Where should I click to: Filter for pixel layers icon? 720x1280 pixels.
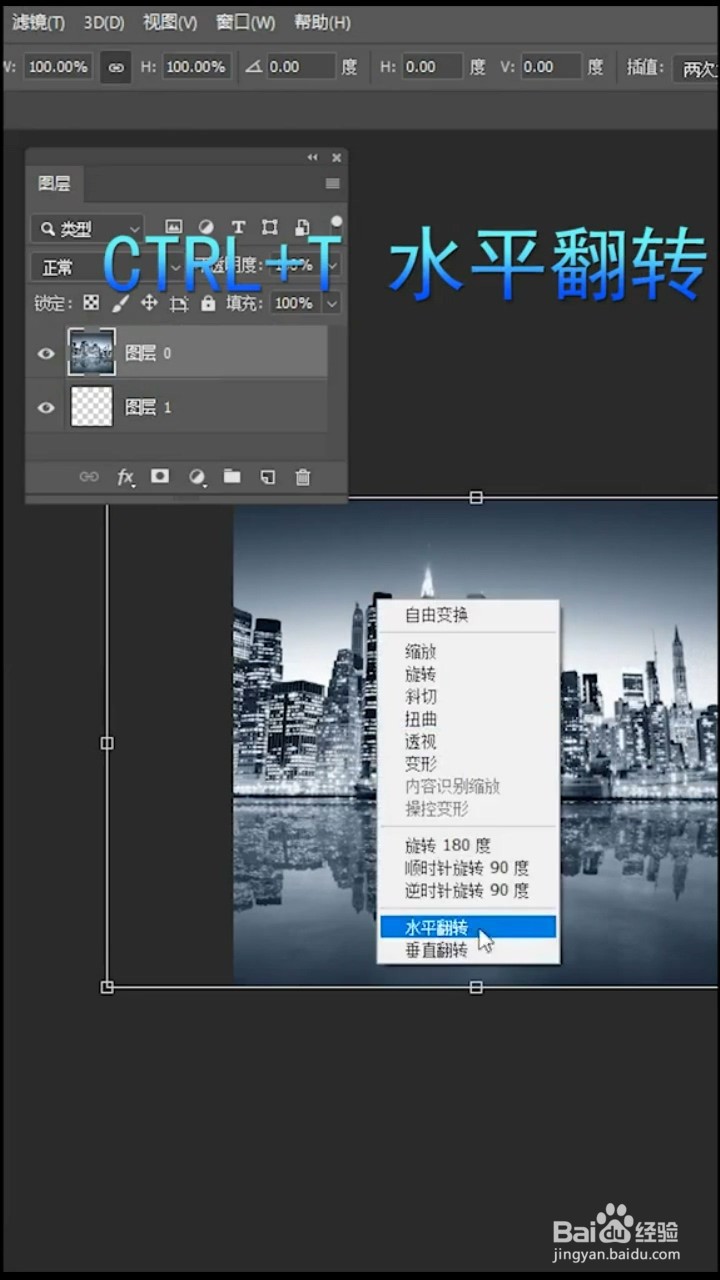(x=174, y=228)
